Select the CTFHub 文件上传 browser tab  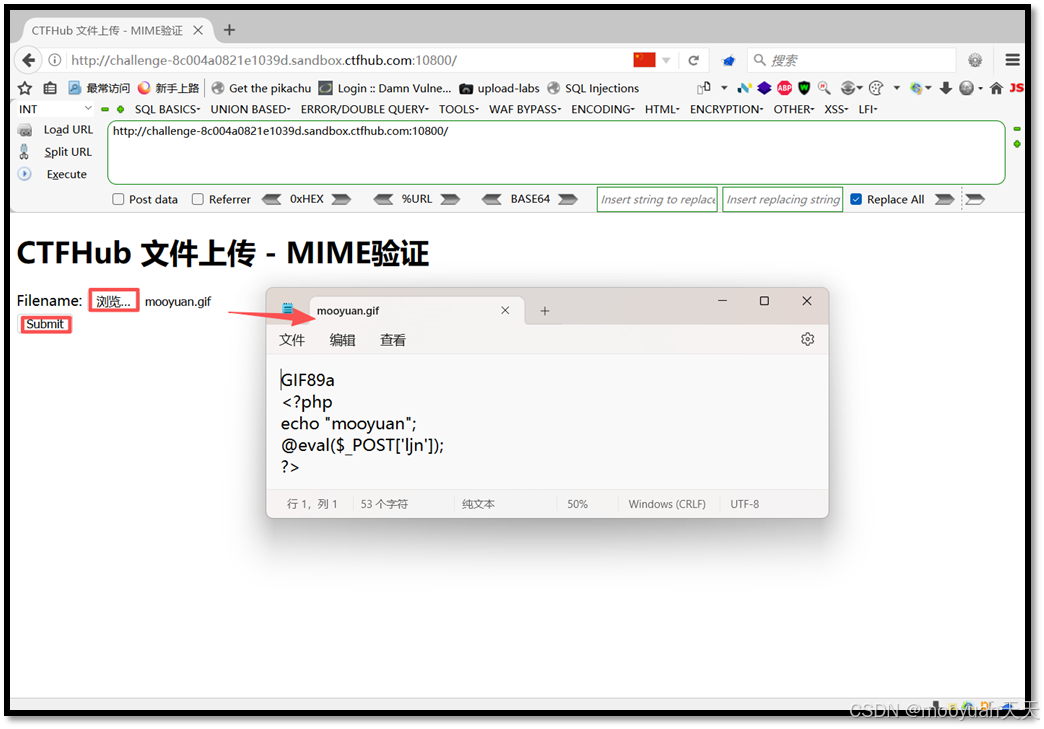[x=117, y=31]
